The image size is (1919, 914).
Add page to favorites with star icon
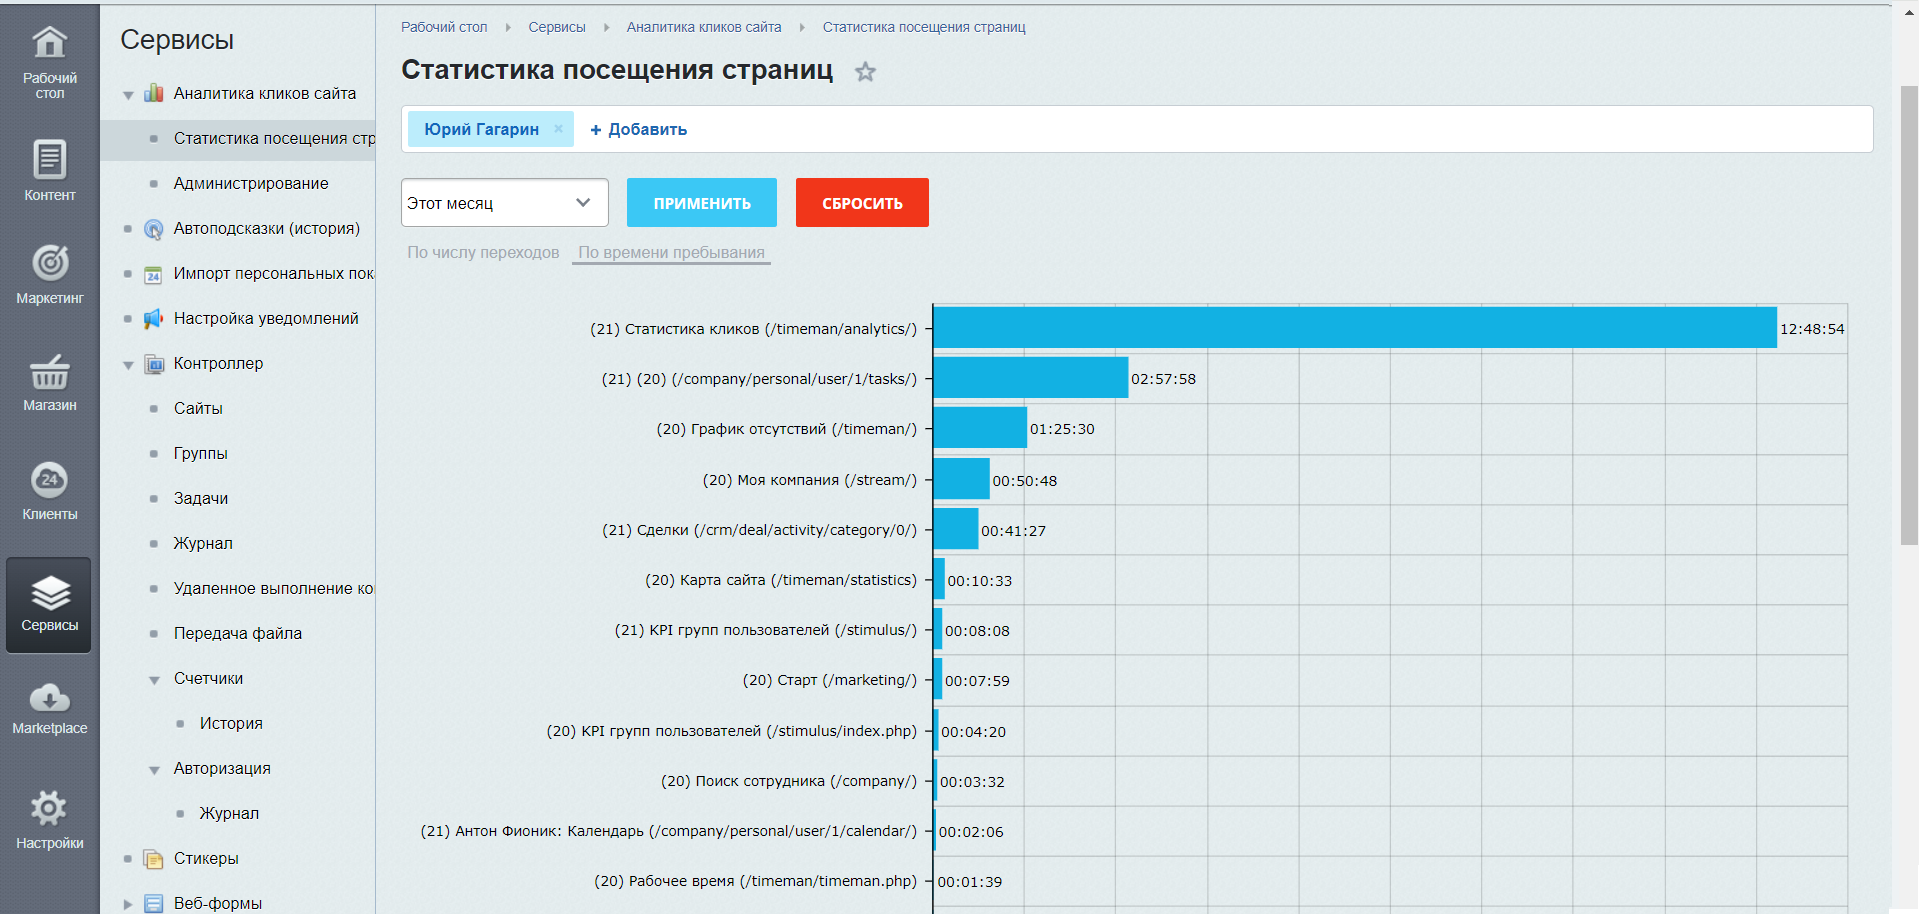click(x=865, y=72)
